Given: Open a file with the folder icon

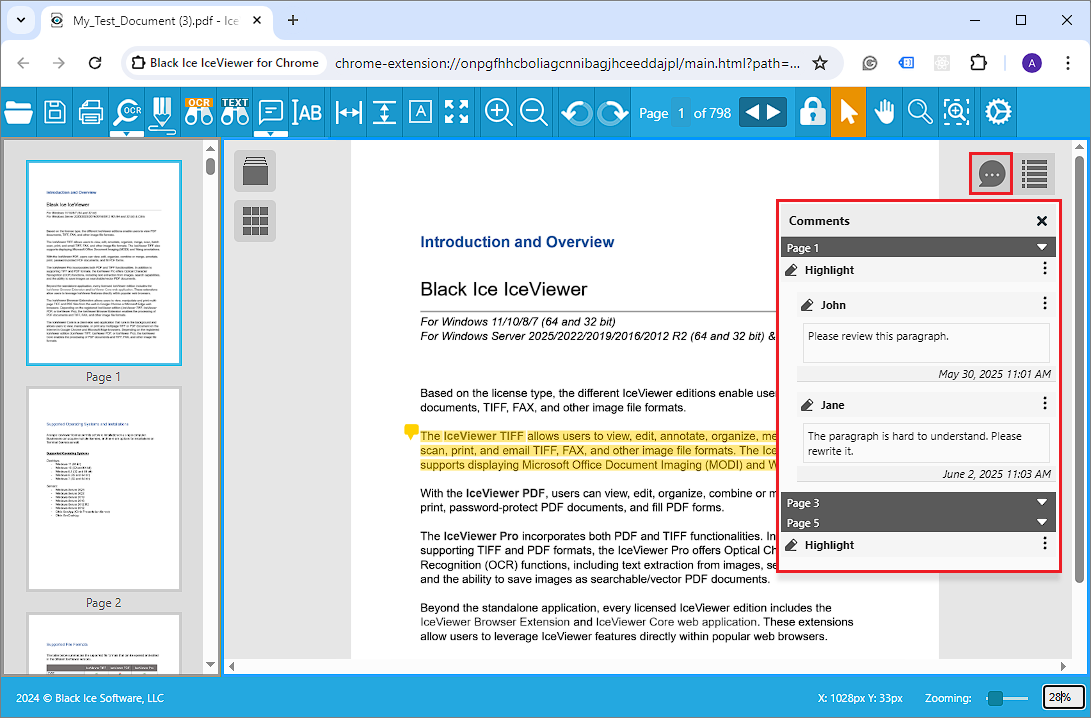Looking at the screenshot, I should click(18, 112).
